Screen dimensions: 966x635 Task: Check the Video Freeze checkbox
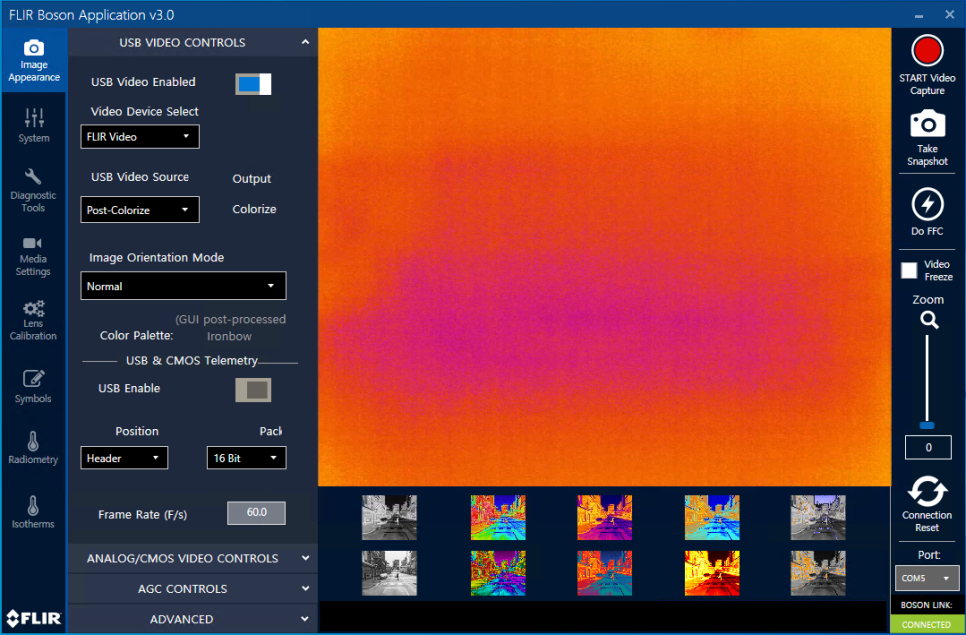click(x=909, y=270)
